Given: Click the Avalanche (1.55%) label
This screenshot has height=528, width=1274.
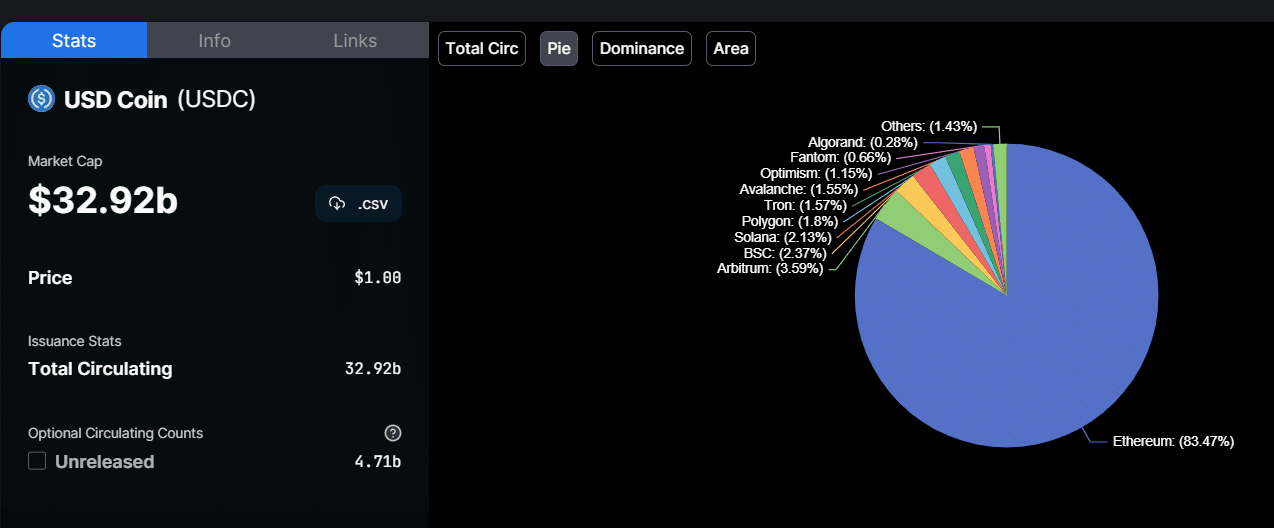Looking at the screenshot, I should coord(798,189).
